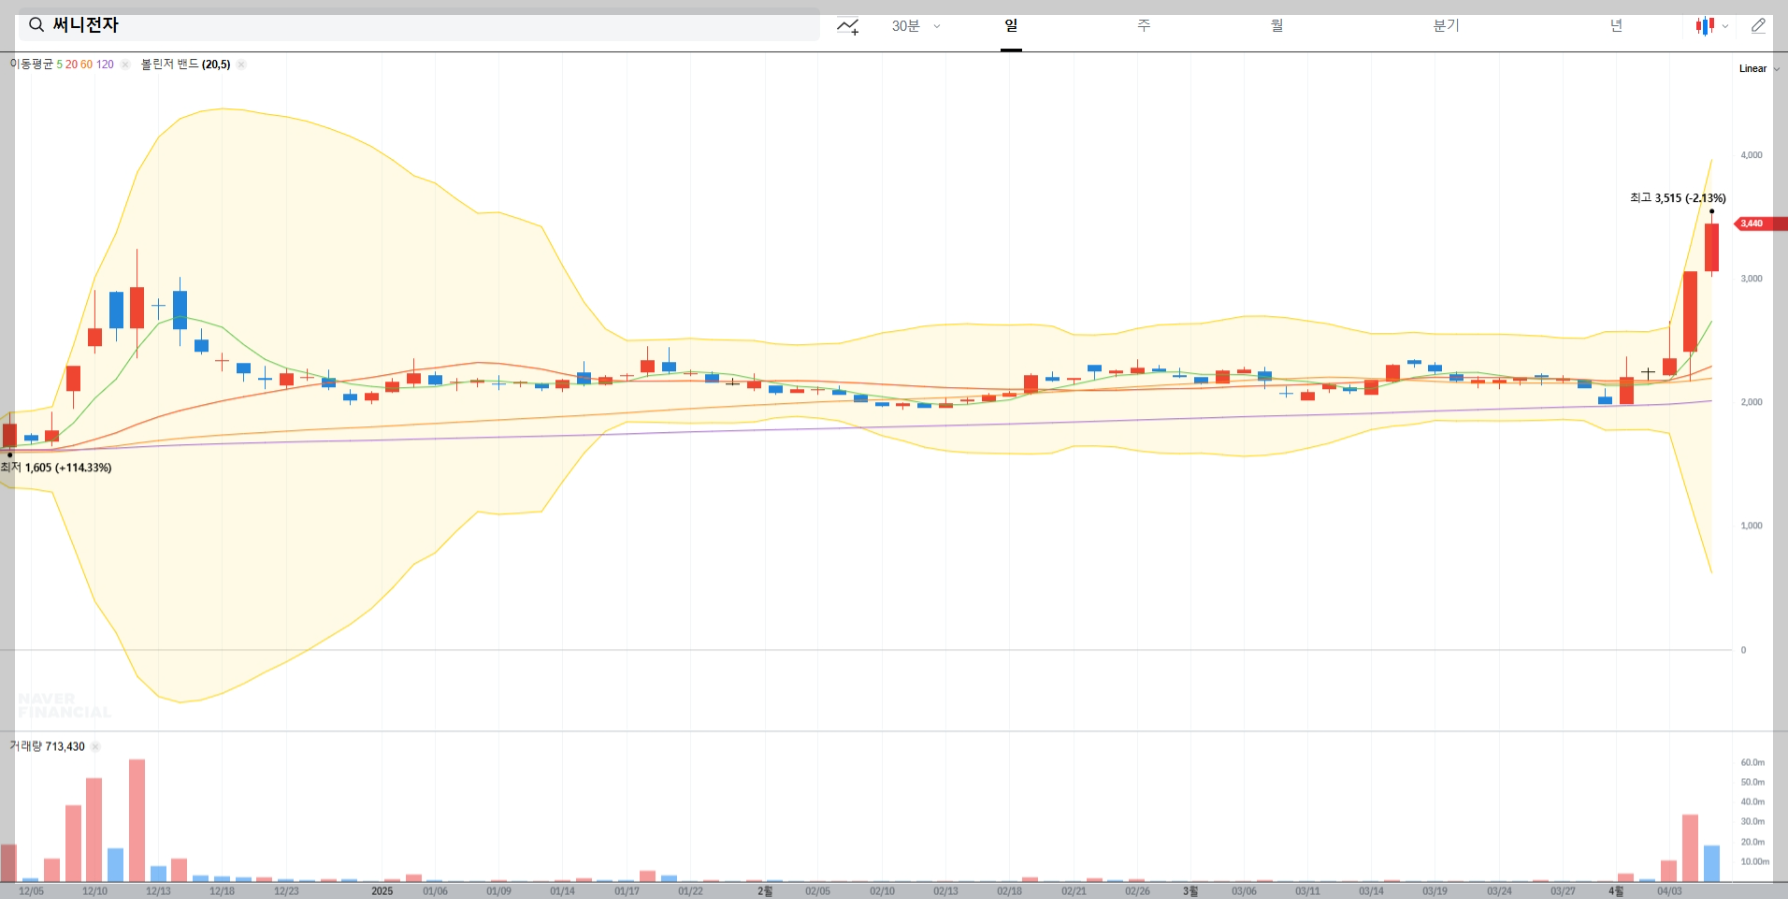Click the 거래량 713,430 label
This screenshot has width=1788, height=899.
tap(47, 746)
